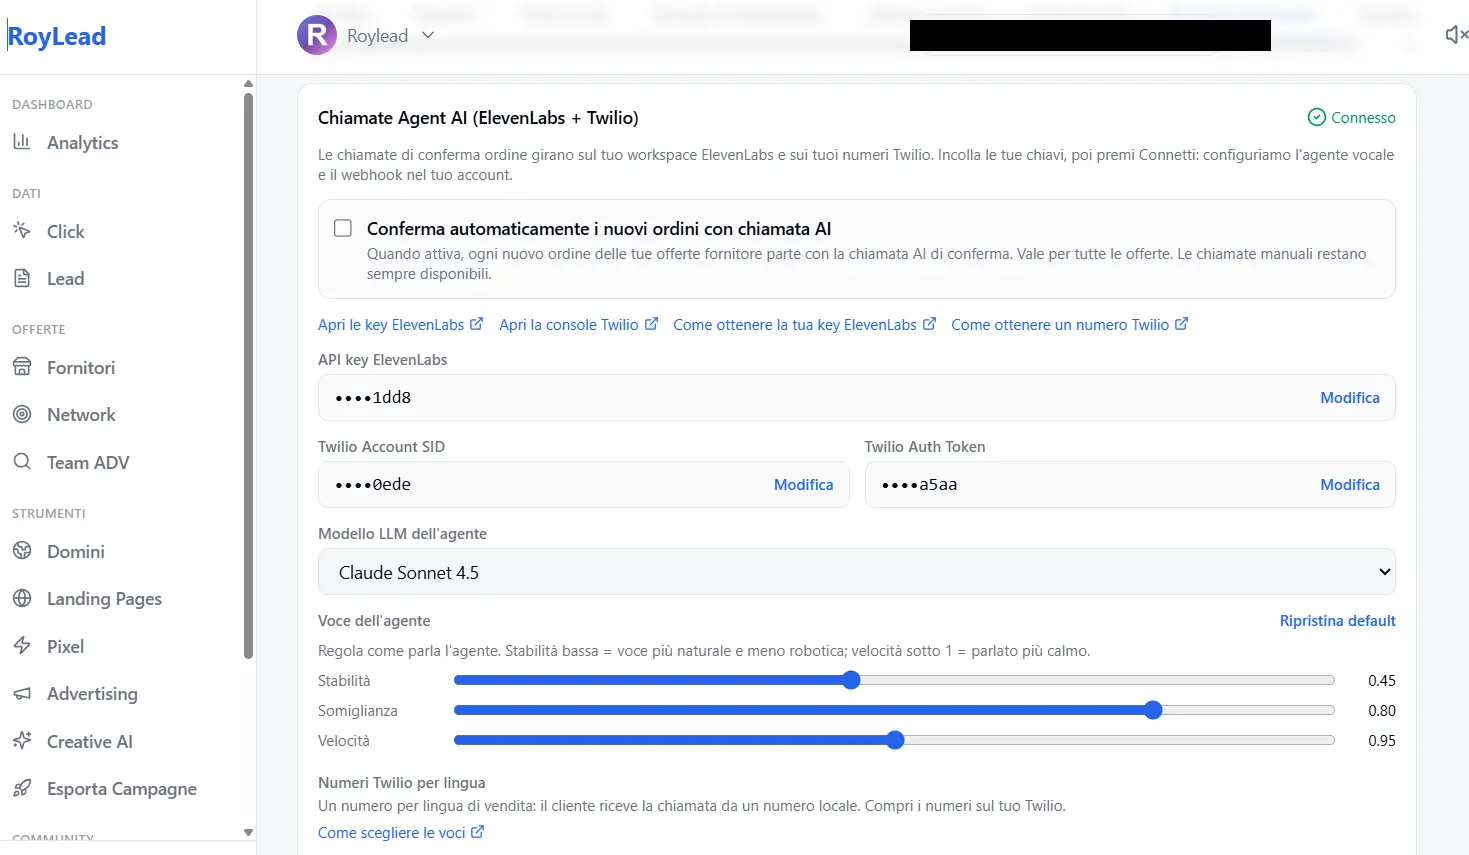The image size is (1469, 855).
Task: Click the purple R avatar icon
Action: tap(317, 36)
